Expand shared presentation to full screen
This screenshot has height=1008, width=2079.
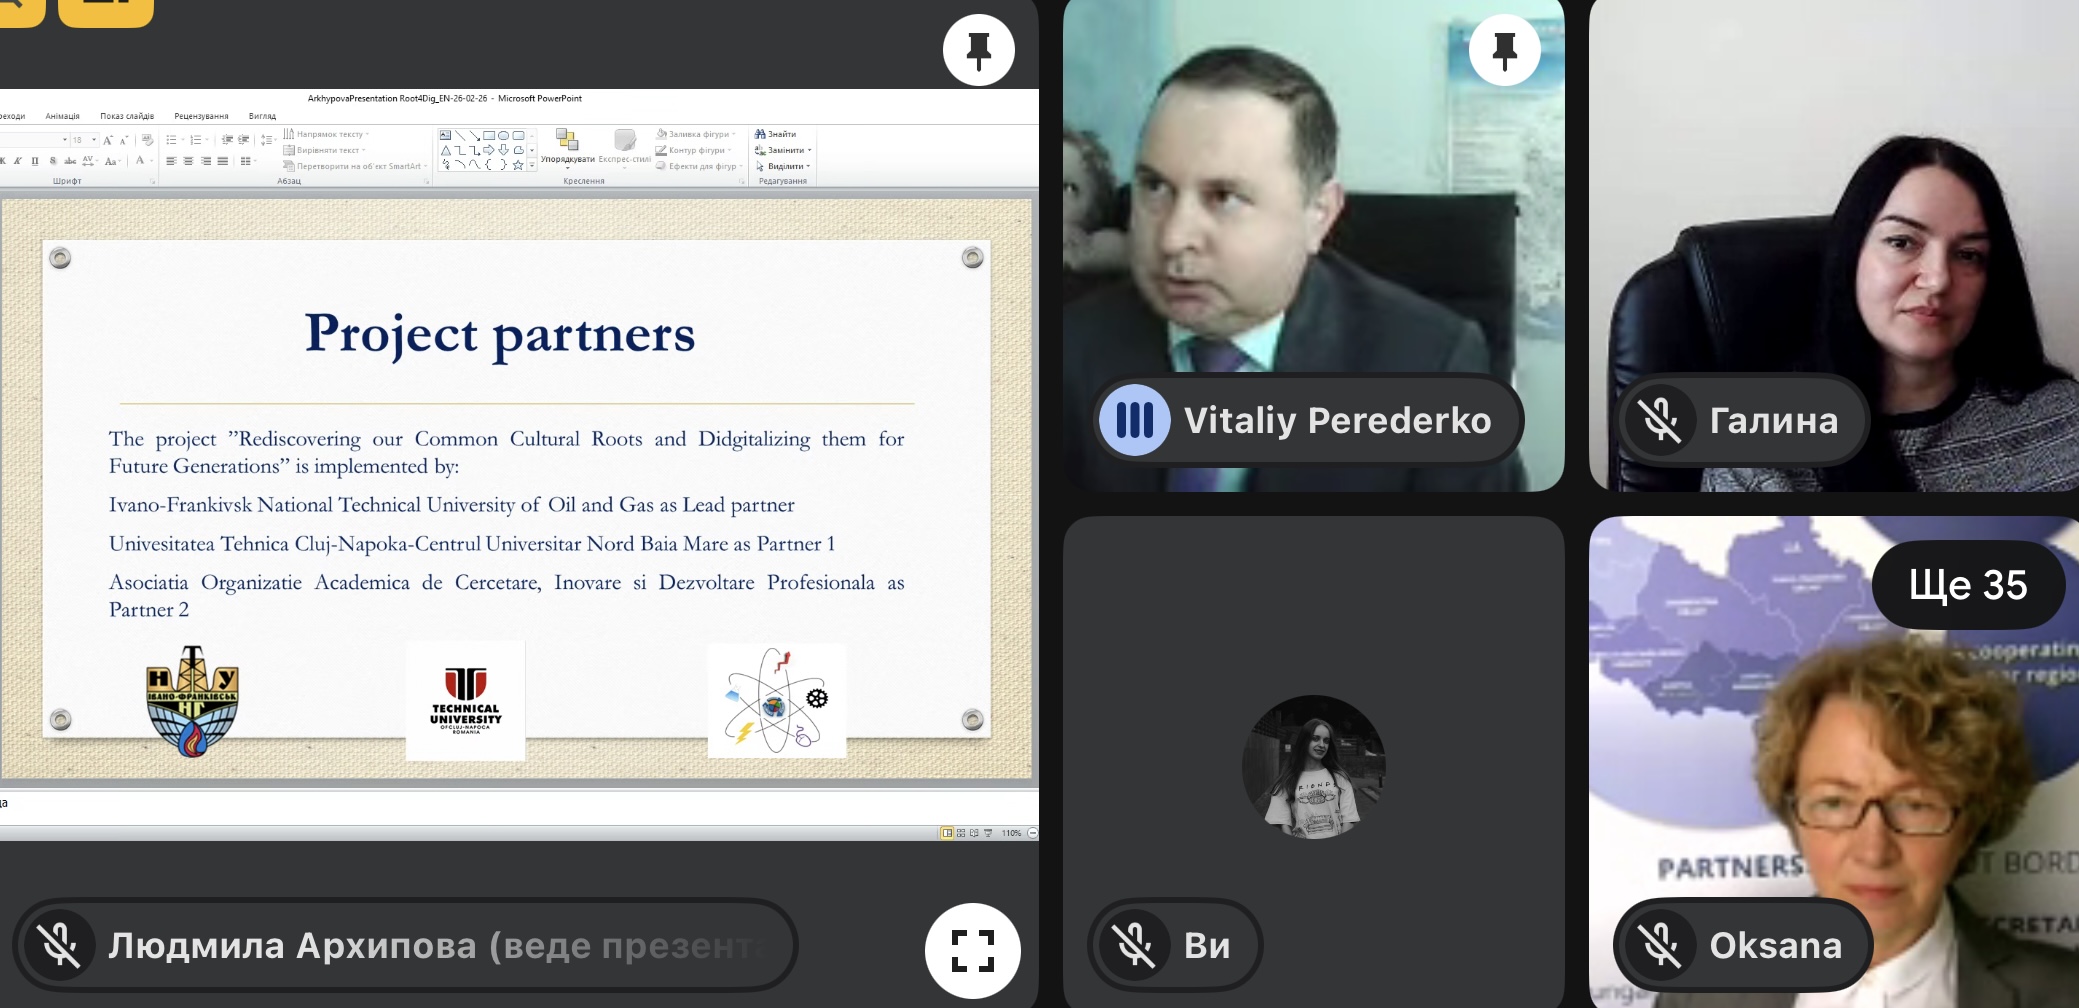tap(972, 950)
